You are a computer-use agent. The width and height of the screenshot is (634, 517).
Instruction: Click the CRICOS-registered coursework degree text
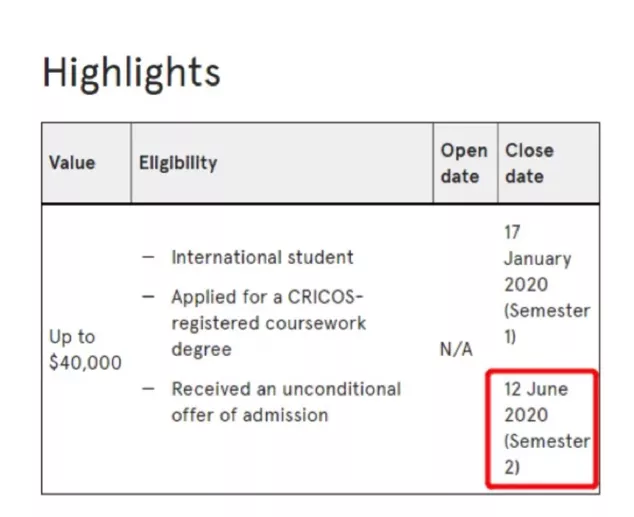tap(268, 323)
